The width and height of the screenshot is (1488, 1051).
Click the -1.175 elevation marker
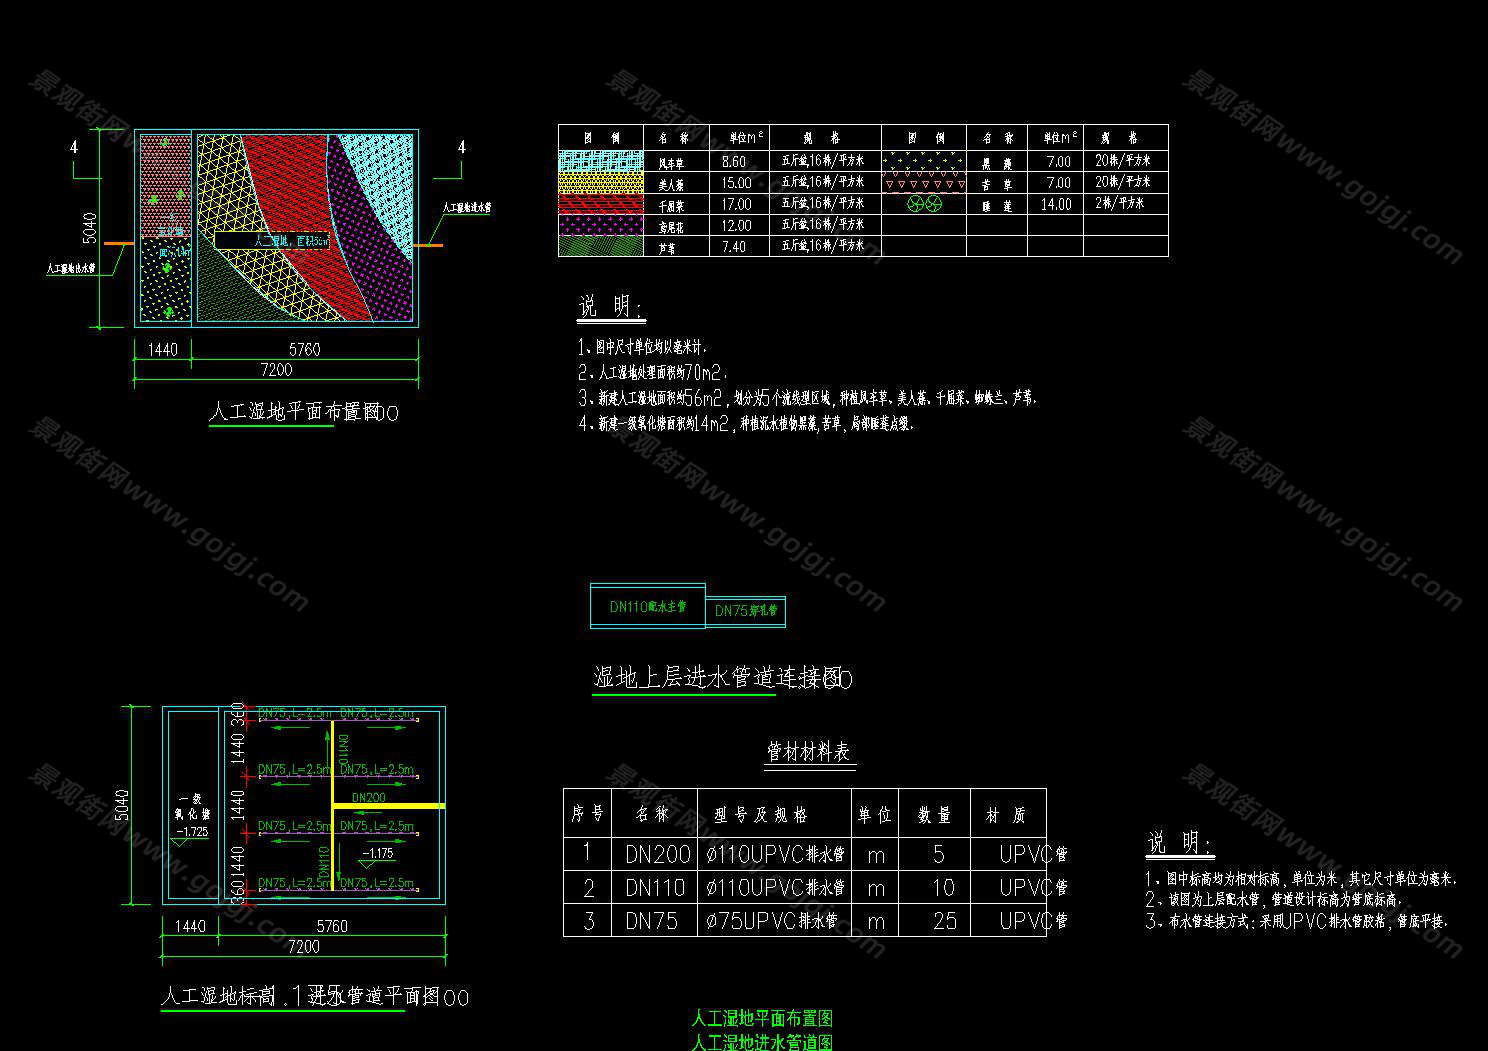(x=380, y=854)
